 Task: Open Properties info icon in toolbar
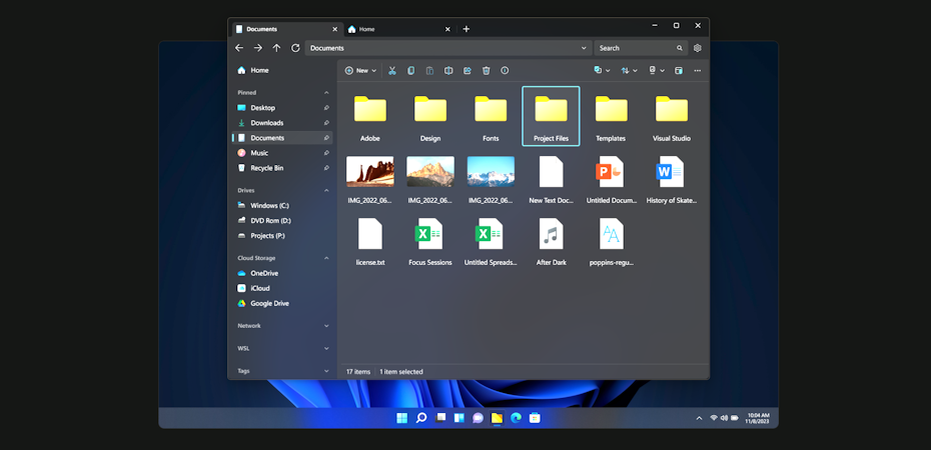tap(505, 71)
